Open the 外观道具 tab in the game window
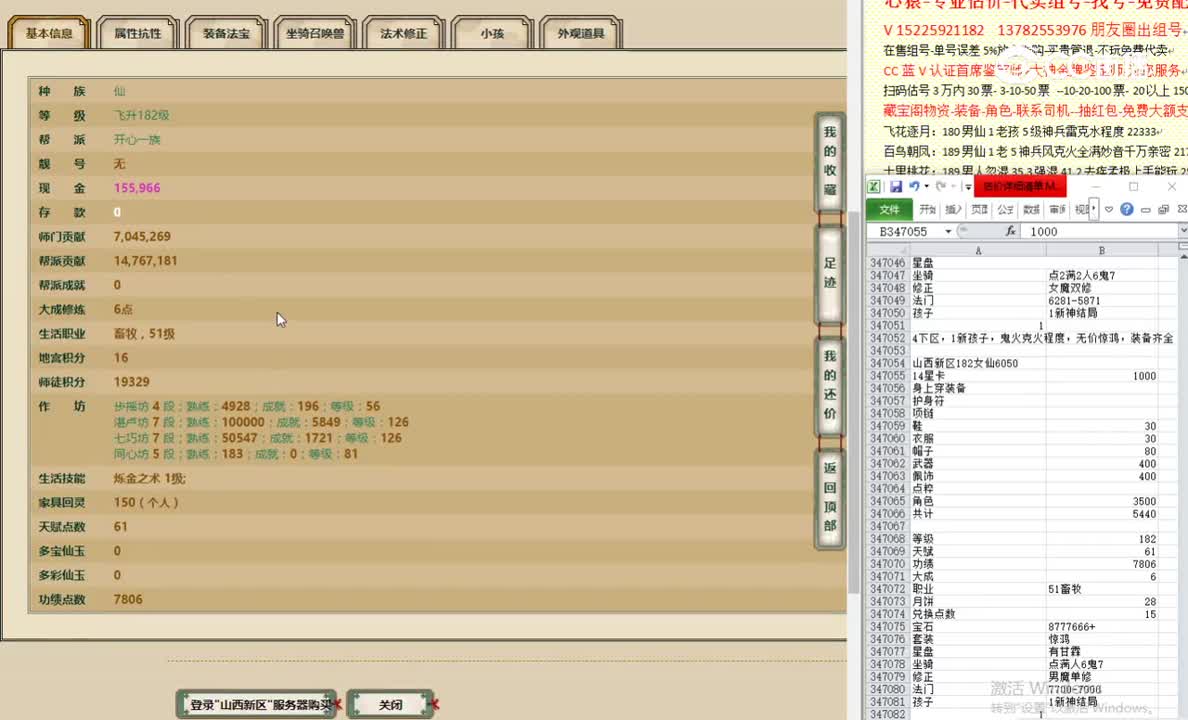 tap(580, 31)
